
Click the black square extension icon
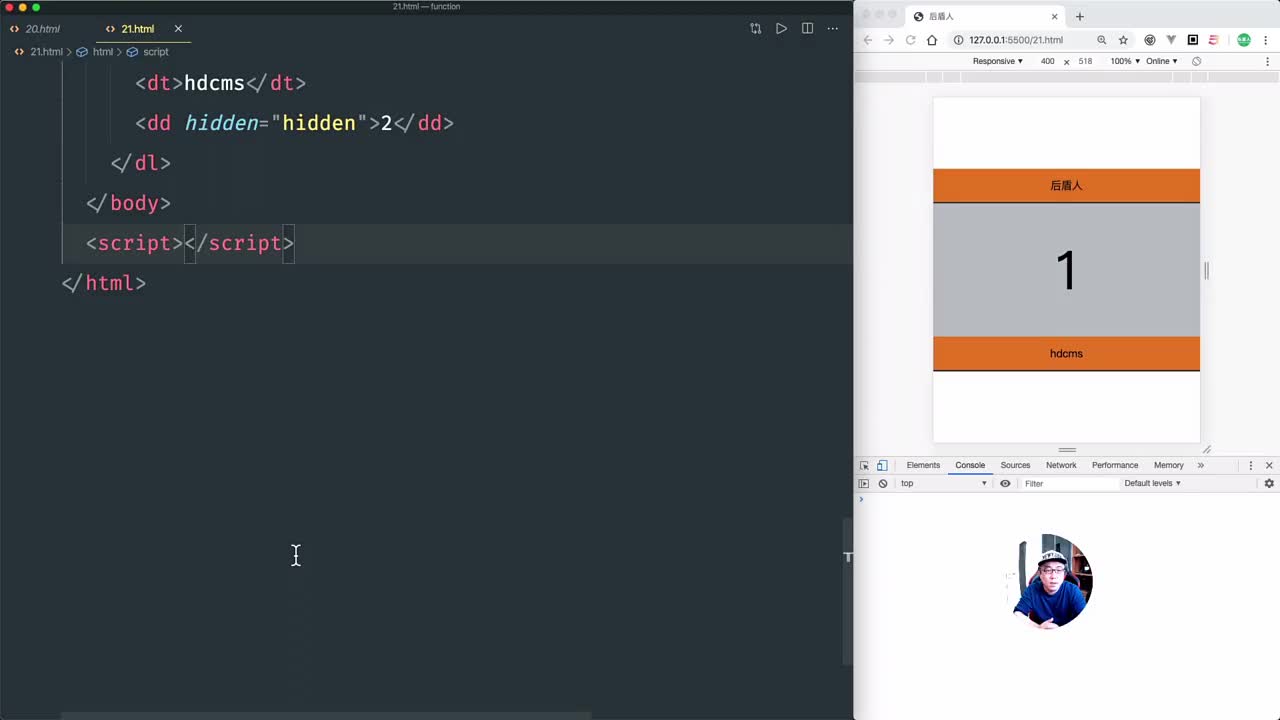pos(1193,40)
